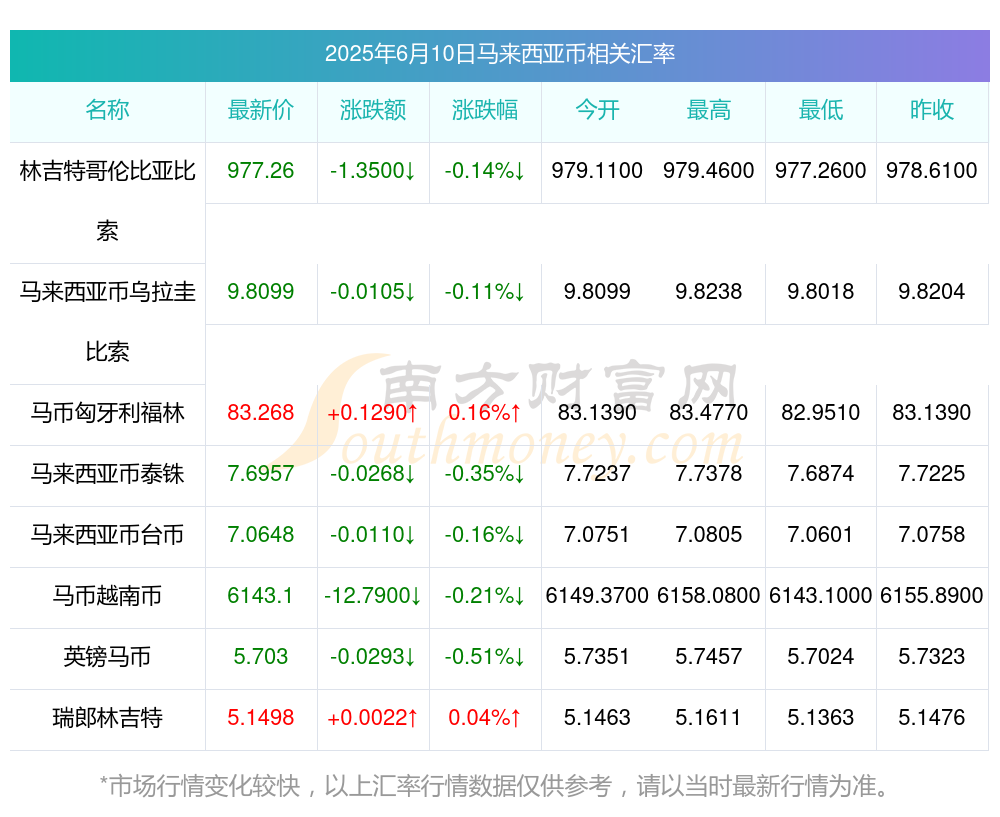Viewport: 1000px width, 817px height.
Task: Click previous close 5.1476
Action: click(x=932, y=718)
